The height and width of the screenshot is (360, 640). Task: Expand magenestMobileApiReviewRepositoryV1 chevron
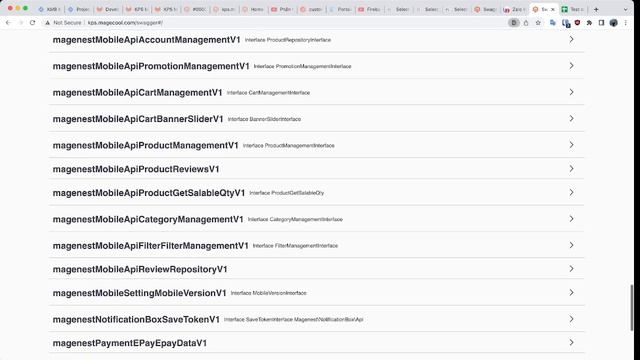click(x=571, y=269)
